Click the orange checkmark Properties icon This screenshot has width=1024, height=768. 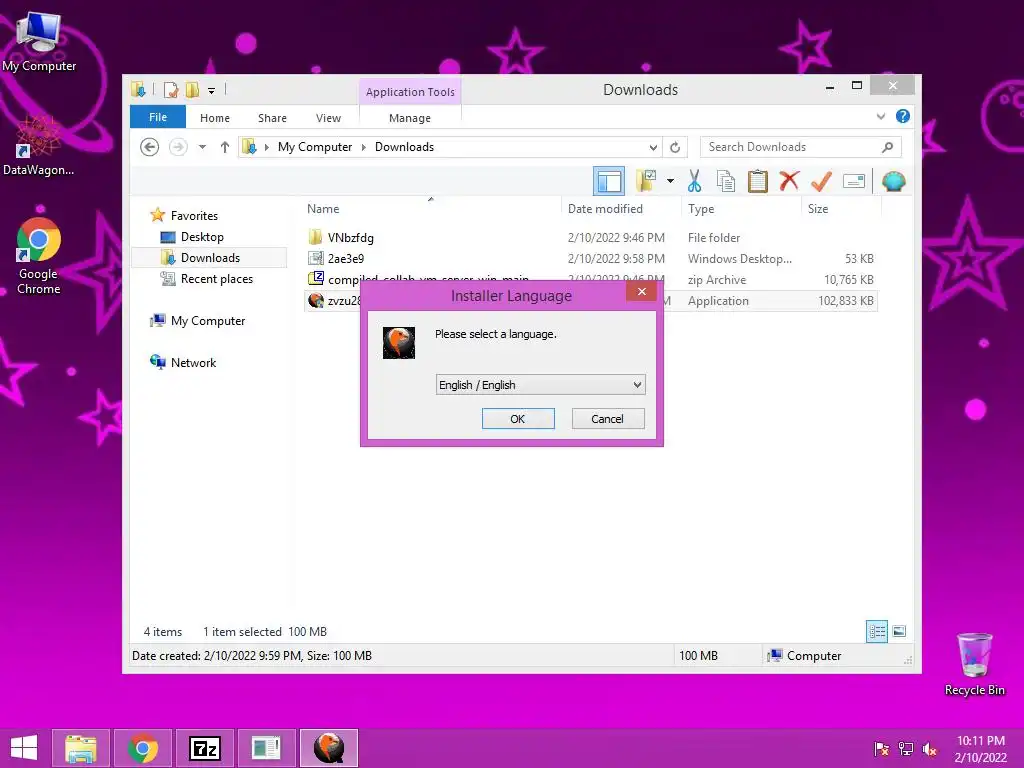[822, 181]
